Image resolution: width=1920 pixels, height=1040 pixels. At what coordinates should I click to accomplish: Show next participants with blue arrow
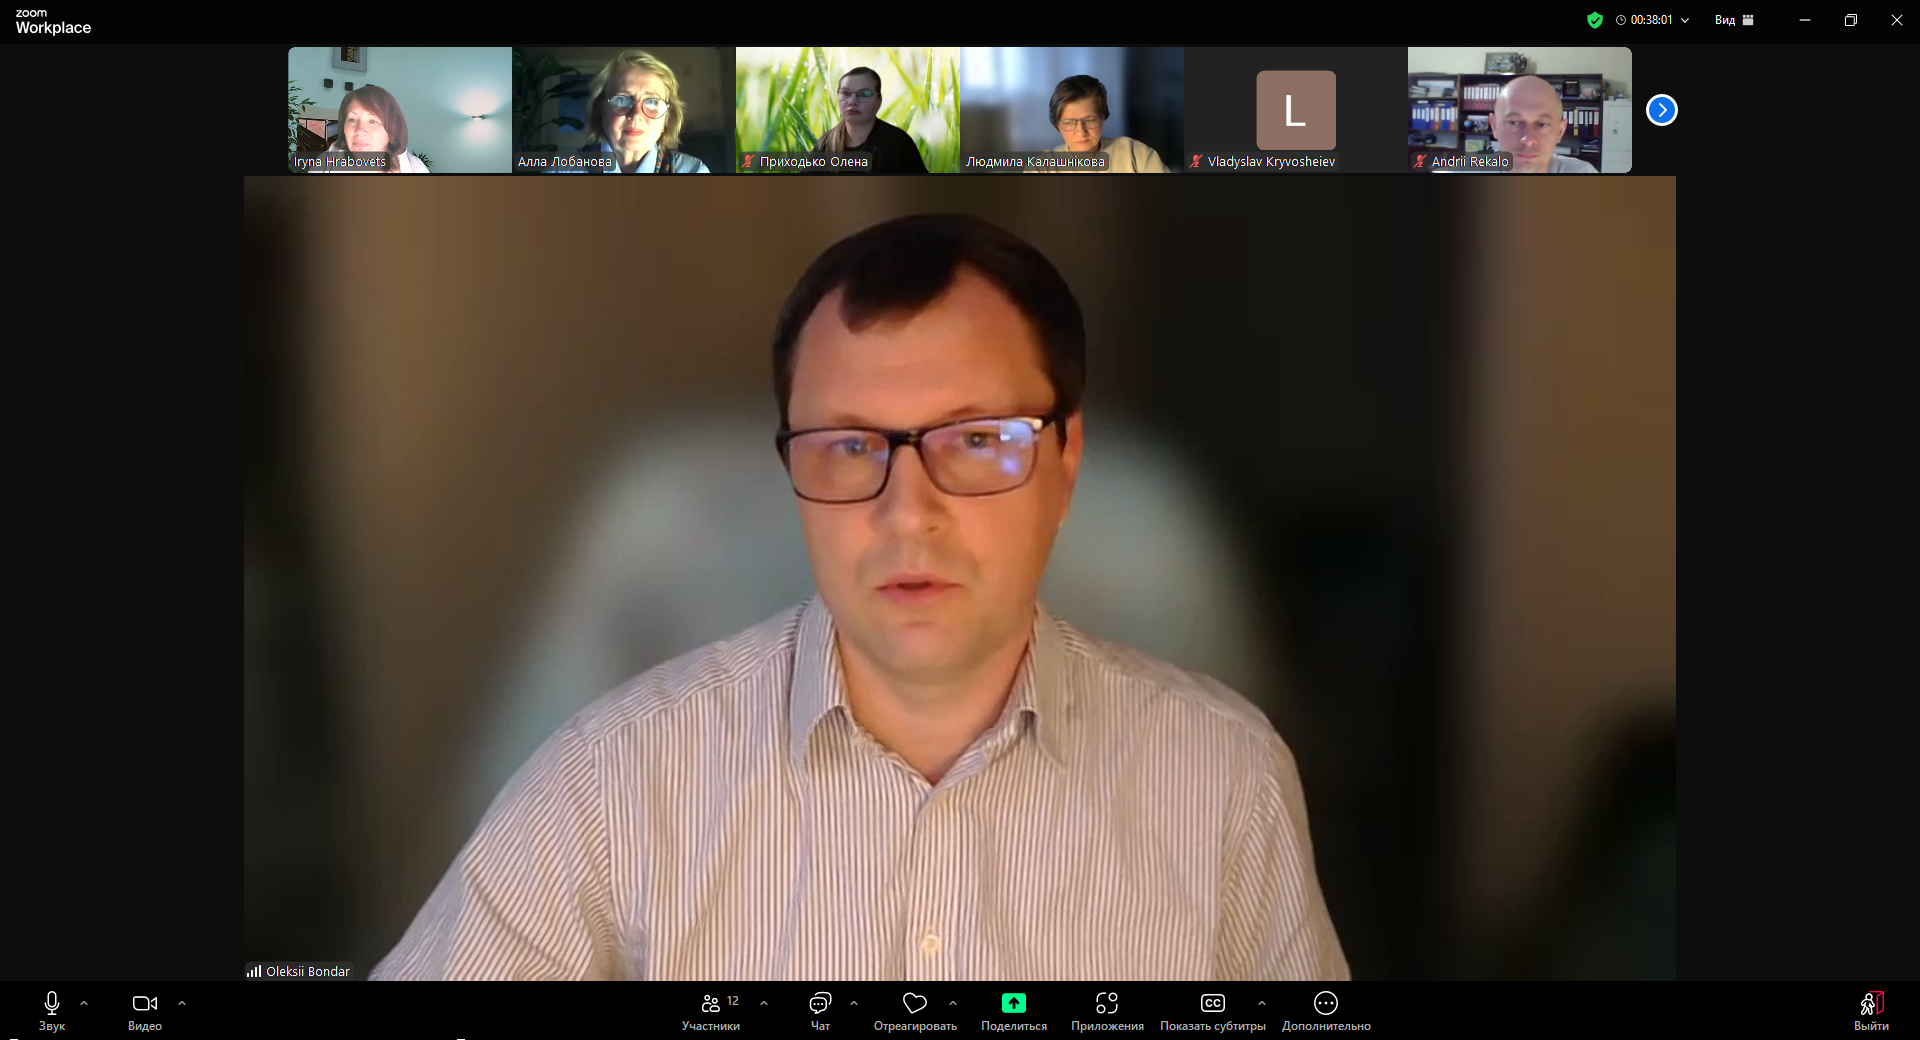(x=1662, y=110)
